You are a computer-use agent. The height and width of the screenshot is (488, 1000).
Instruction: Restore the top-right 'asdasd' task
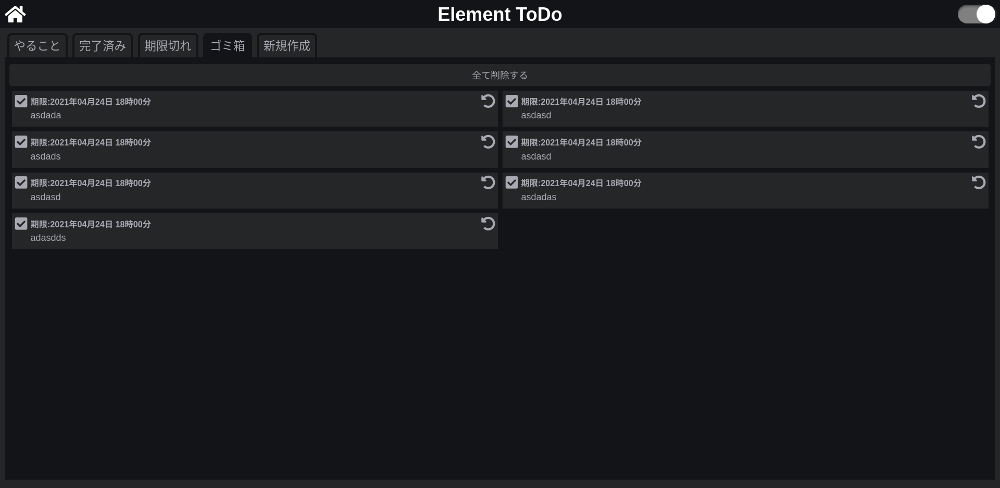coord(978,101)
